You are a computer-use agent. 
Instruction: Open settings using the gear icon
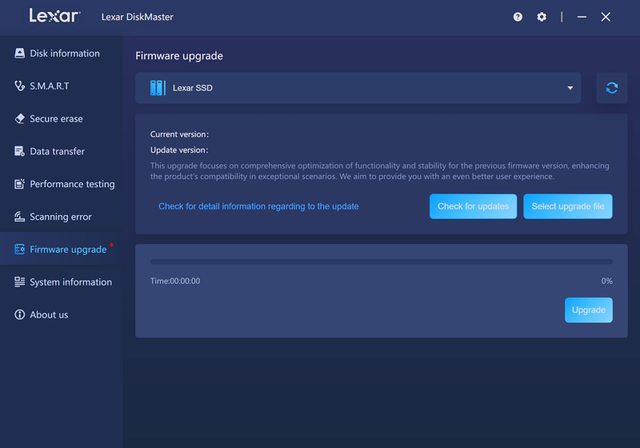tap(542, 17)
